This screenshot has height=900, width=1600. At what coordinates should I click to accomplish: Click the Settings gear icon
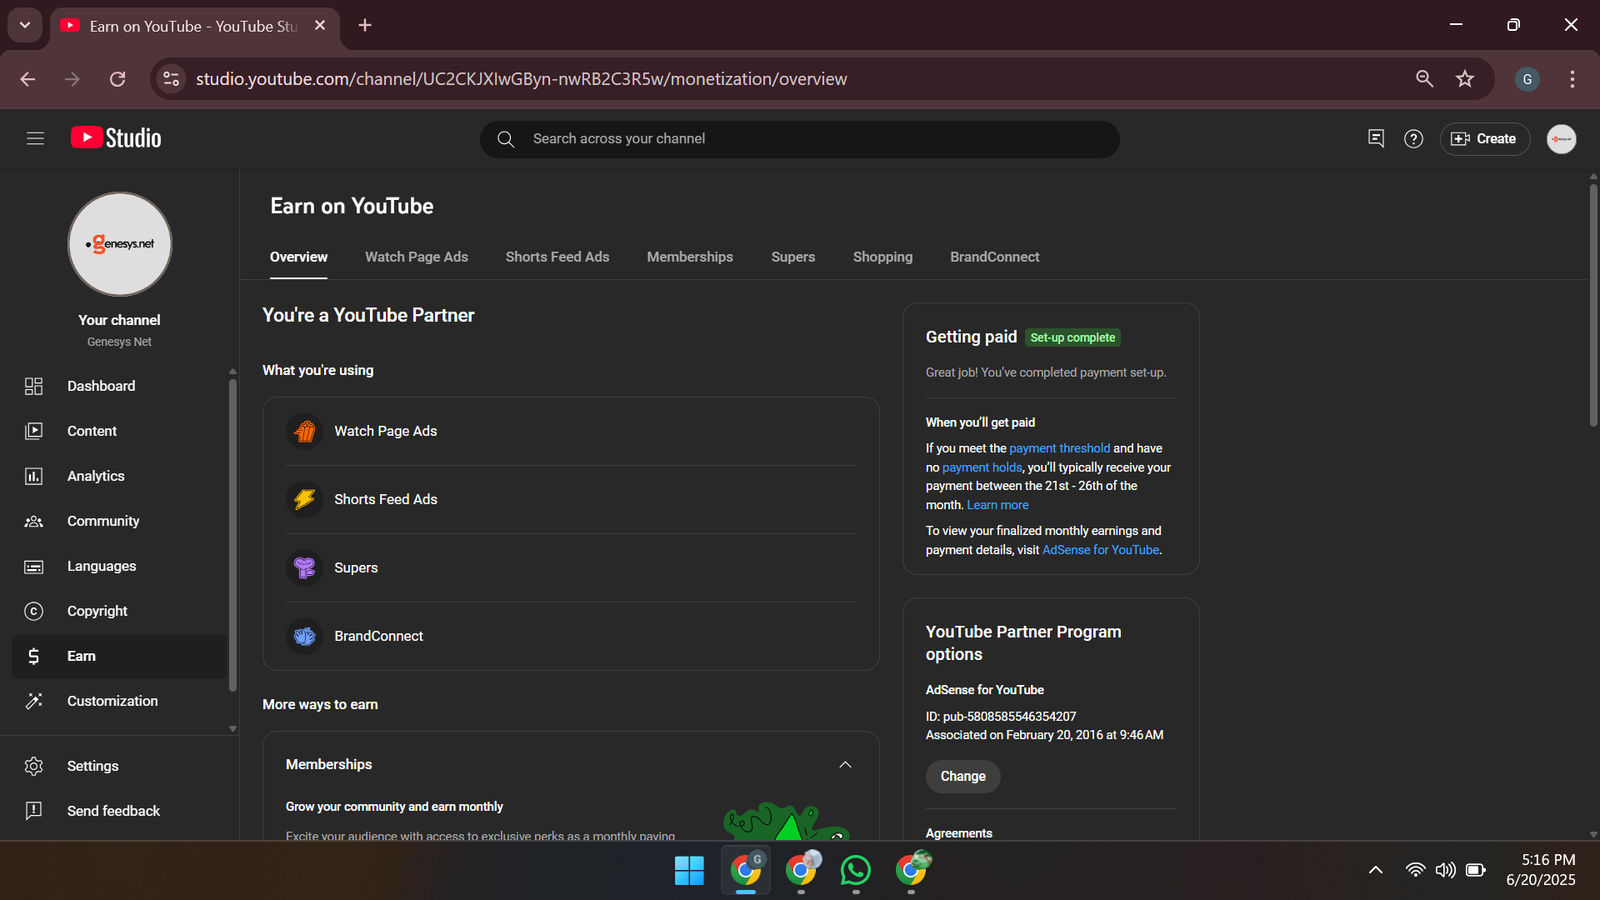tap(34, 766)
